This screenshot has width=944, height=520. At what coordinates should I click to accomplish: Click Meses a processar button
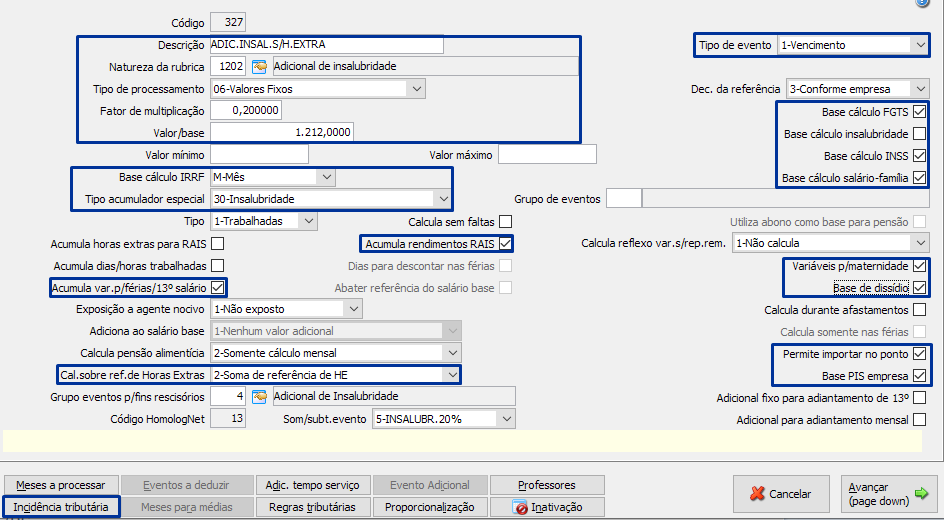(61, 485)
